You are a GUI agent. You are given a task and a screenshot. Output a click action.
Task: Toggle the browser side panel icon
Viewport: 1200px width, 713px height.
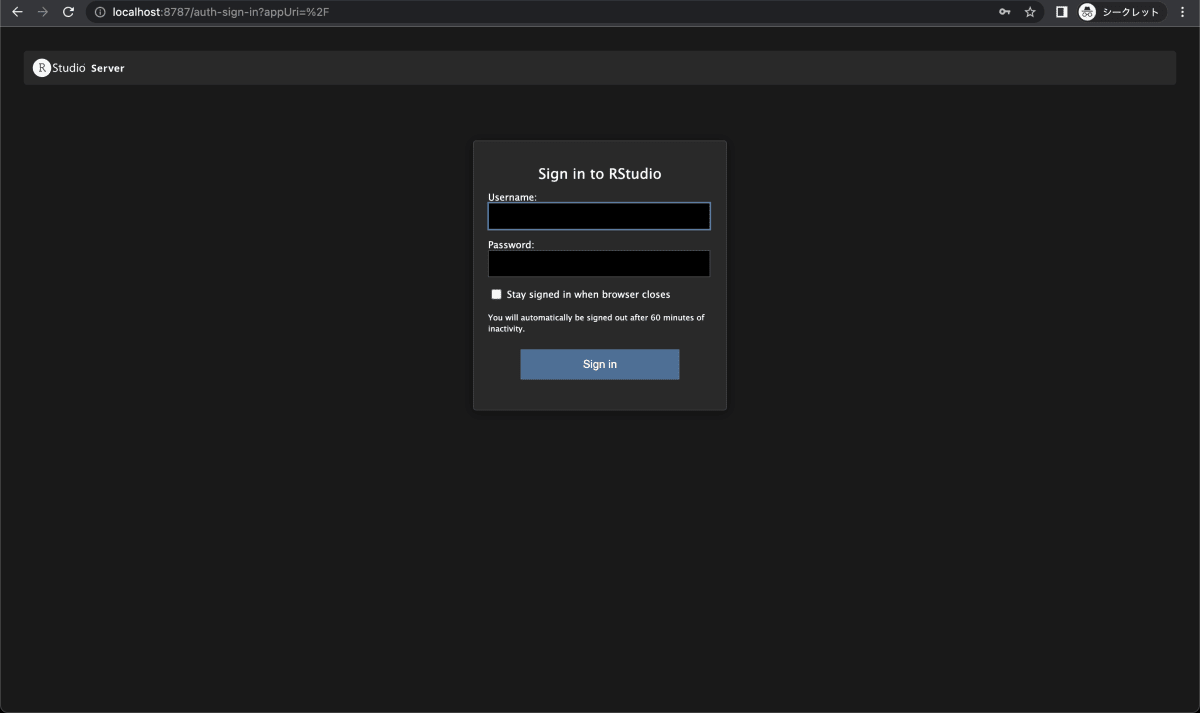tap(1062, 12)
